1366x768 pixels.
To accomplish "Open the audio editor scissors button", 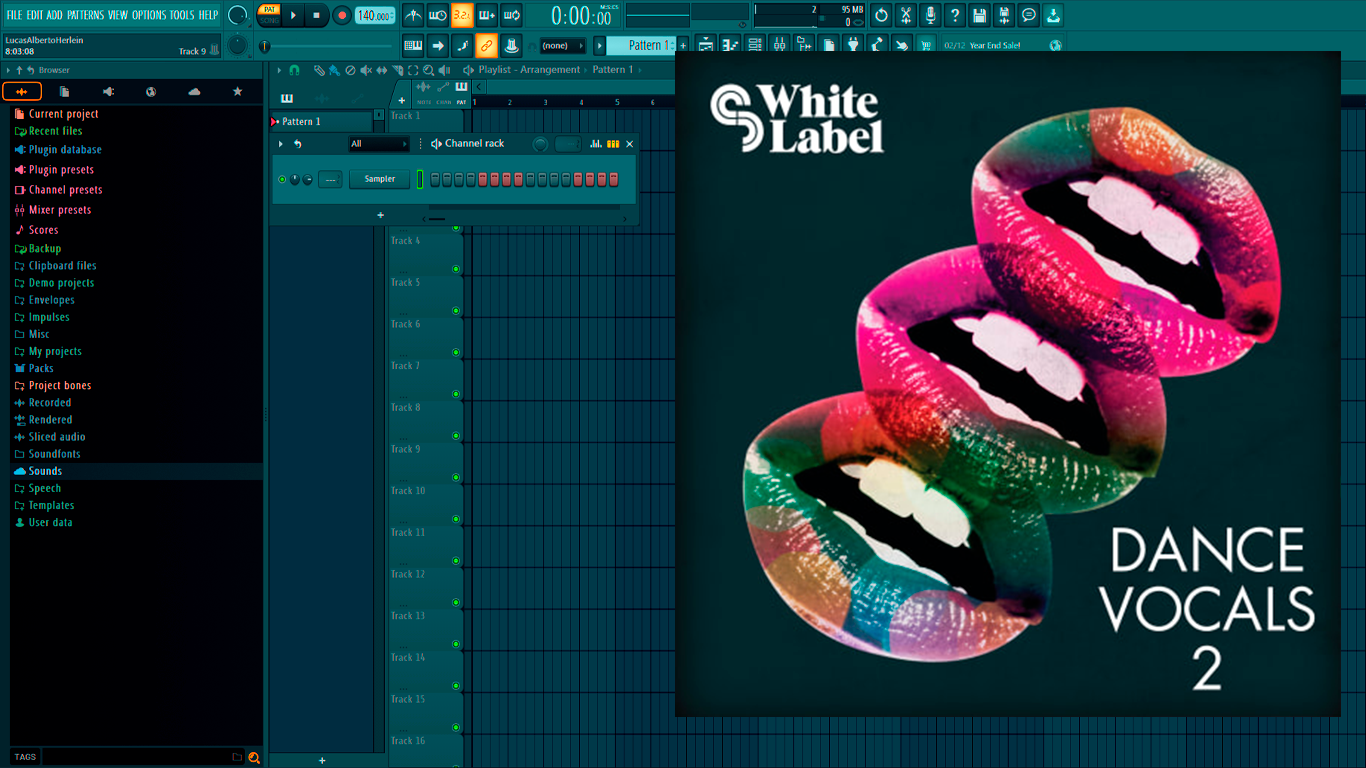I will click(906, 15).
